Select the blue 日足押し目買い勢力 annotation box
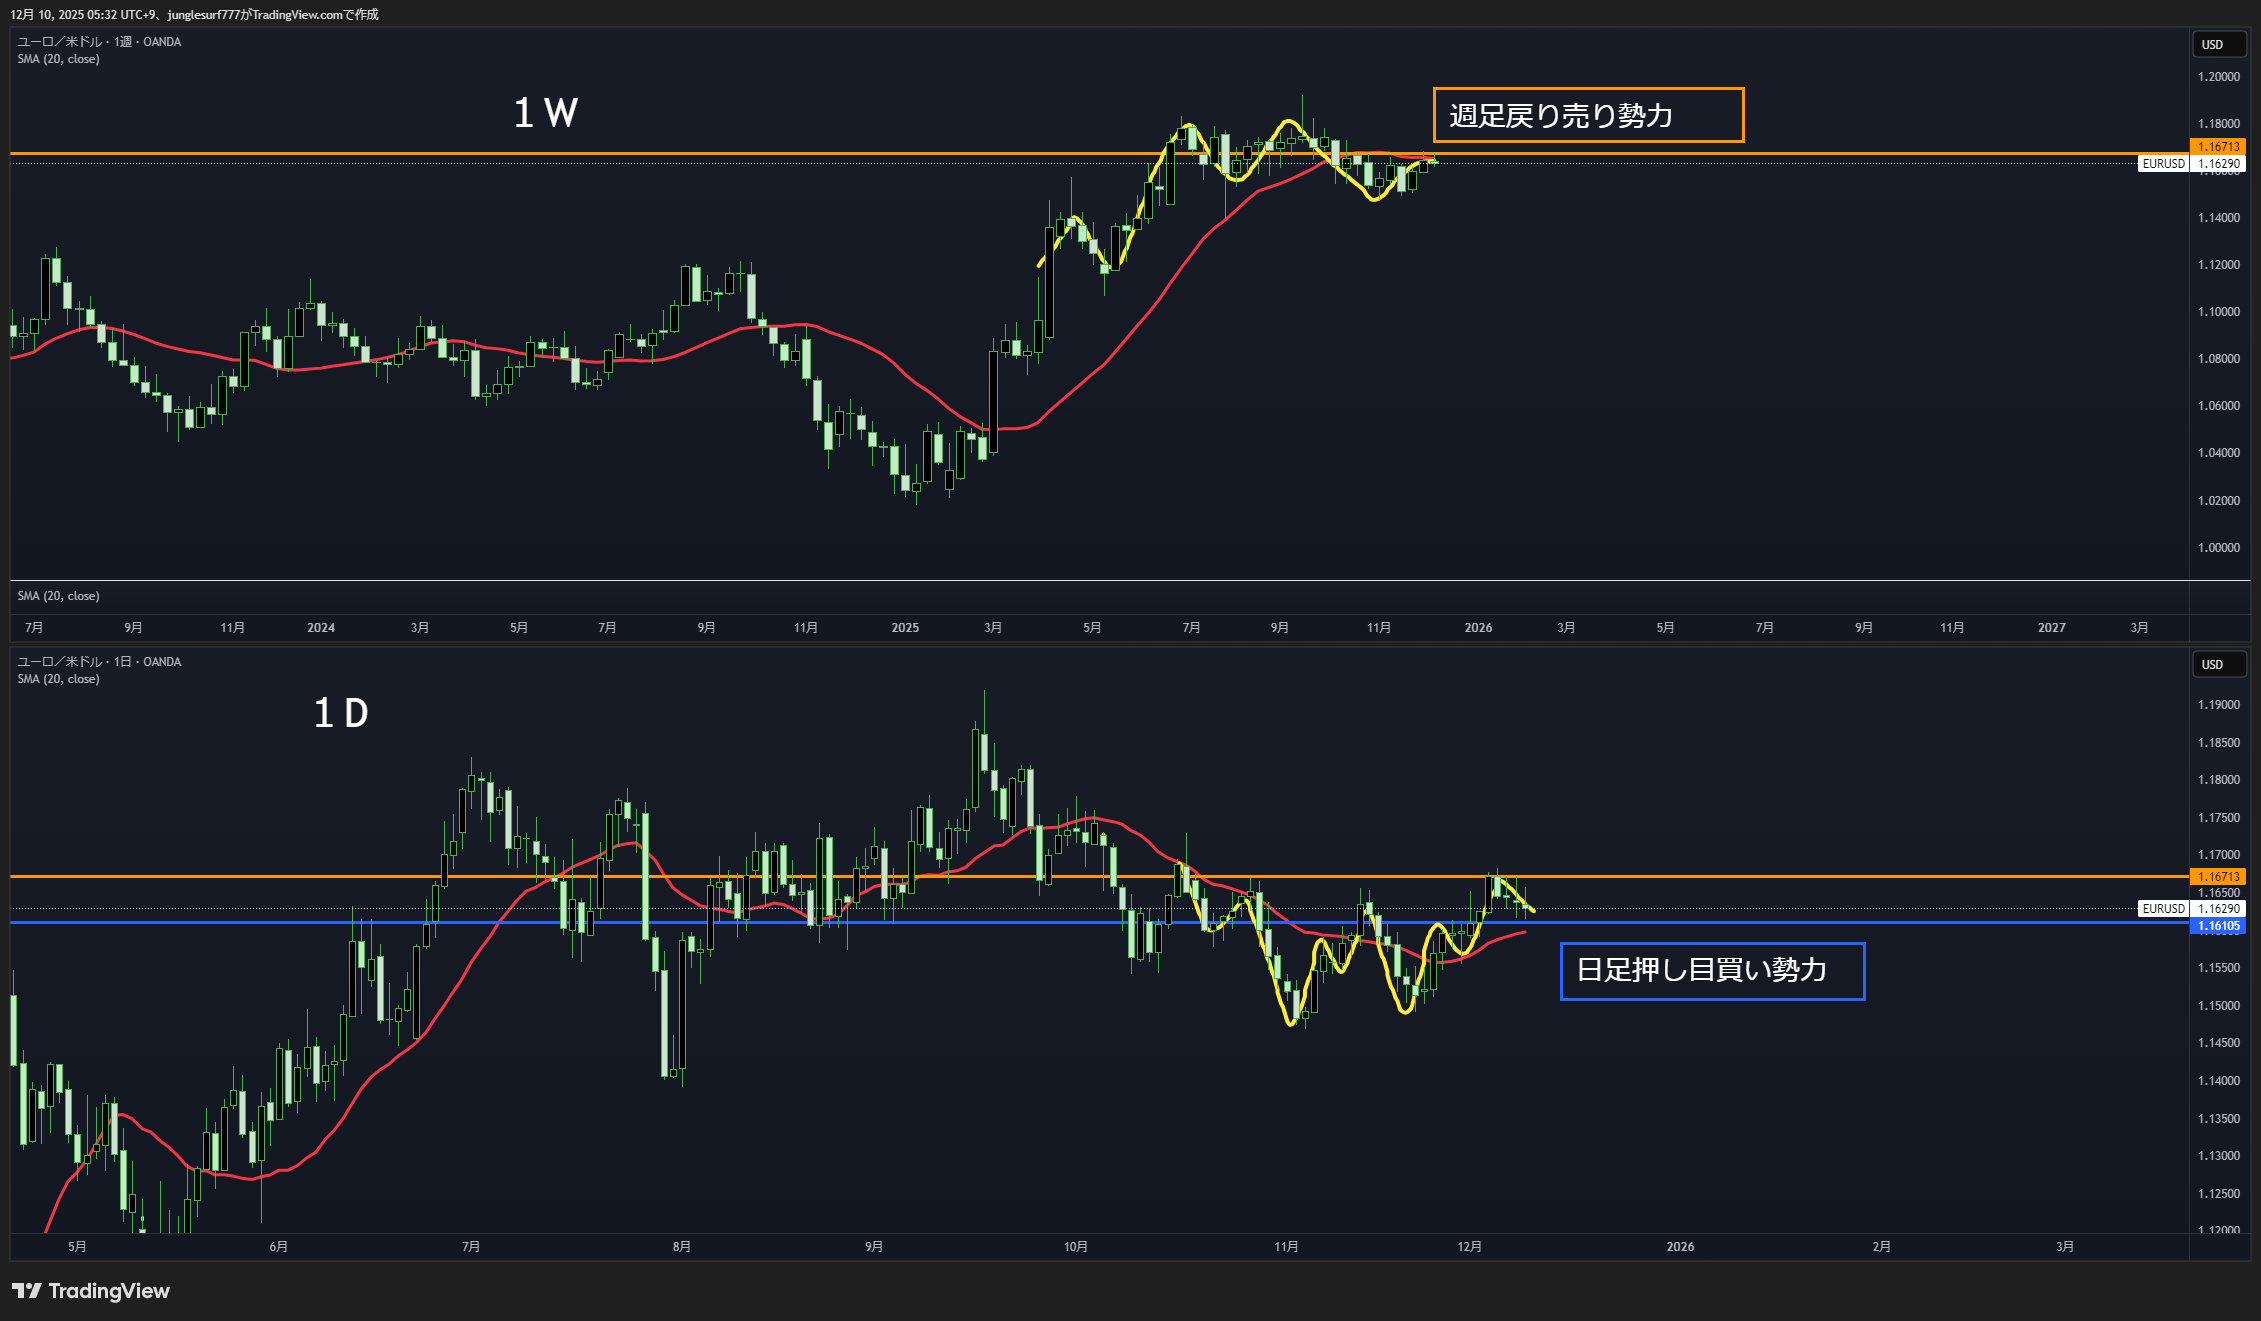 1711,970
